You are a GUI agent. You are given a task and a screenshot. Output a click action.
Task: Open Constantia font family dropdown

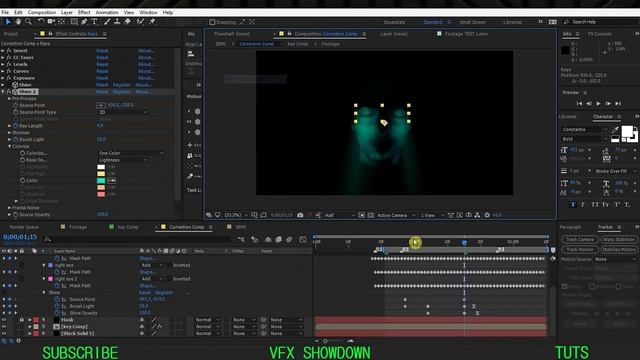(584, 129)
